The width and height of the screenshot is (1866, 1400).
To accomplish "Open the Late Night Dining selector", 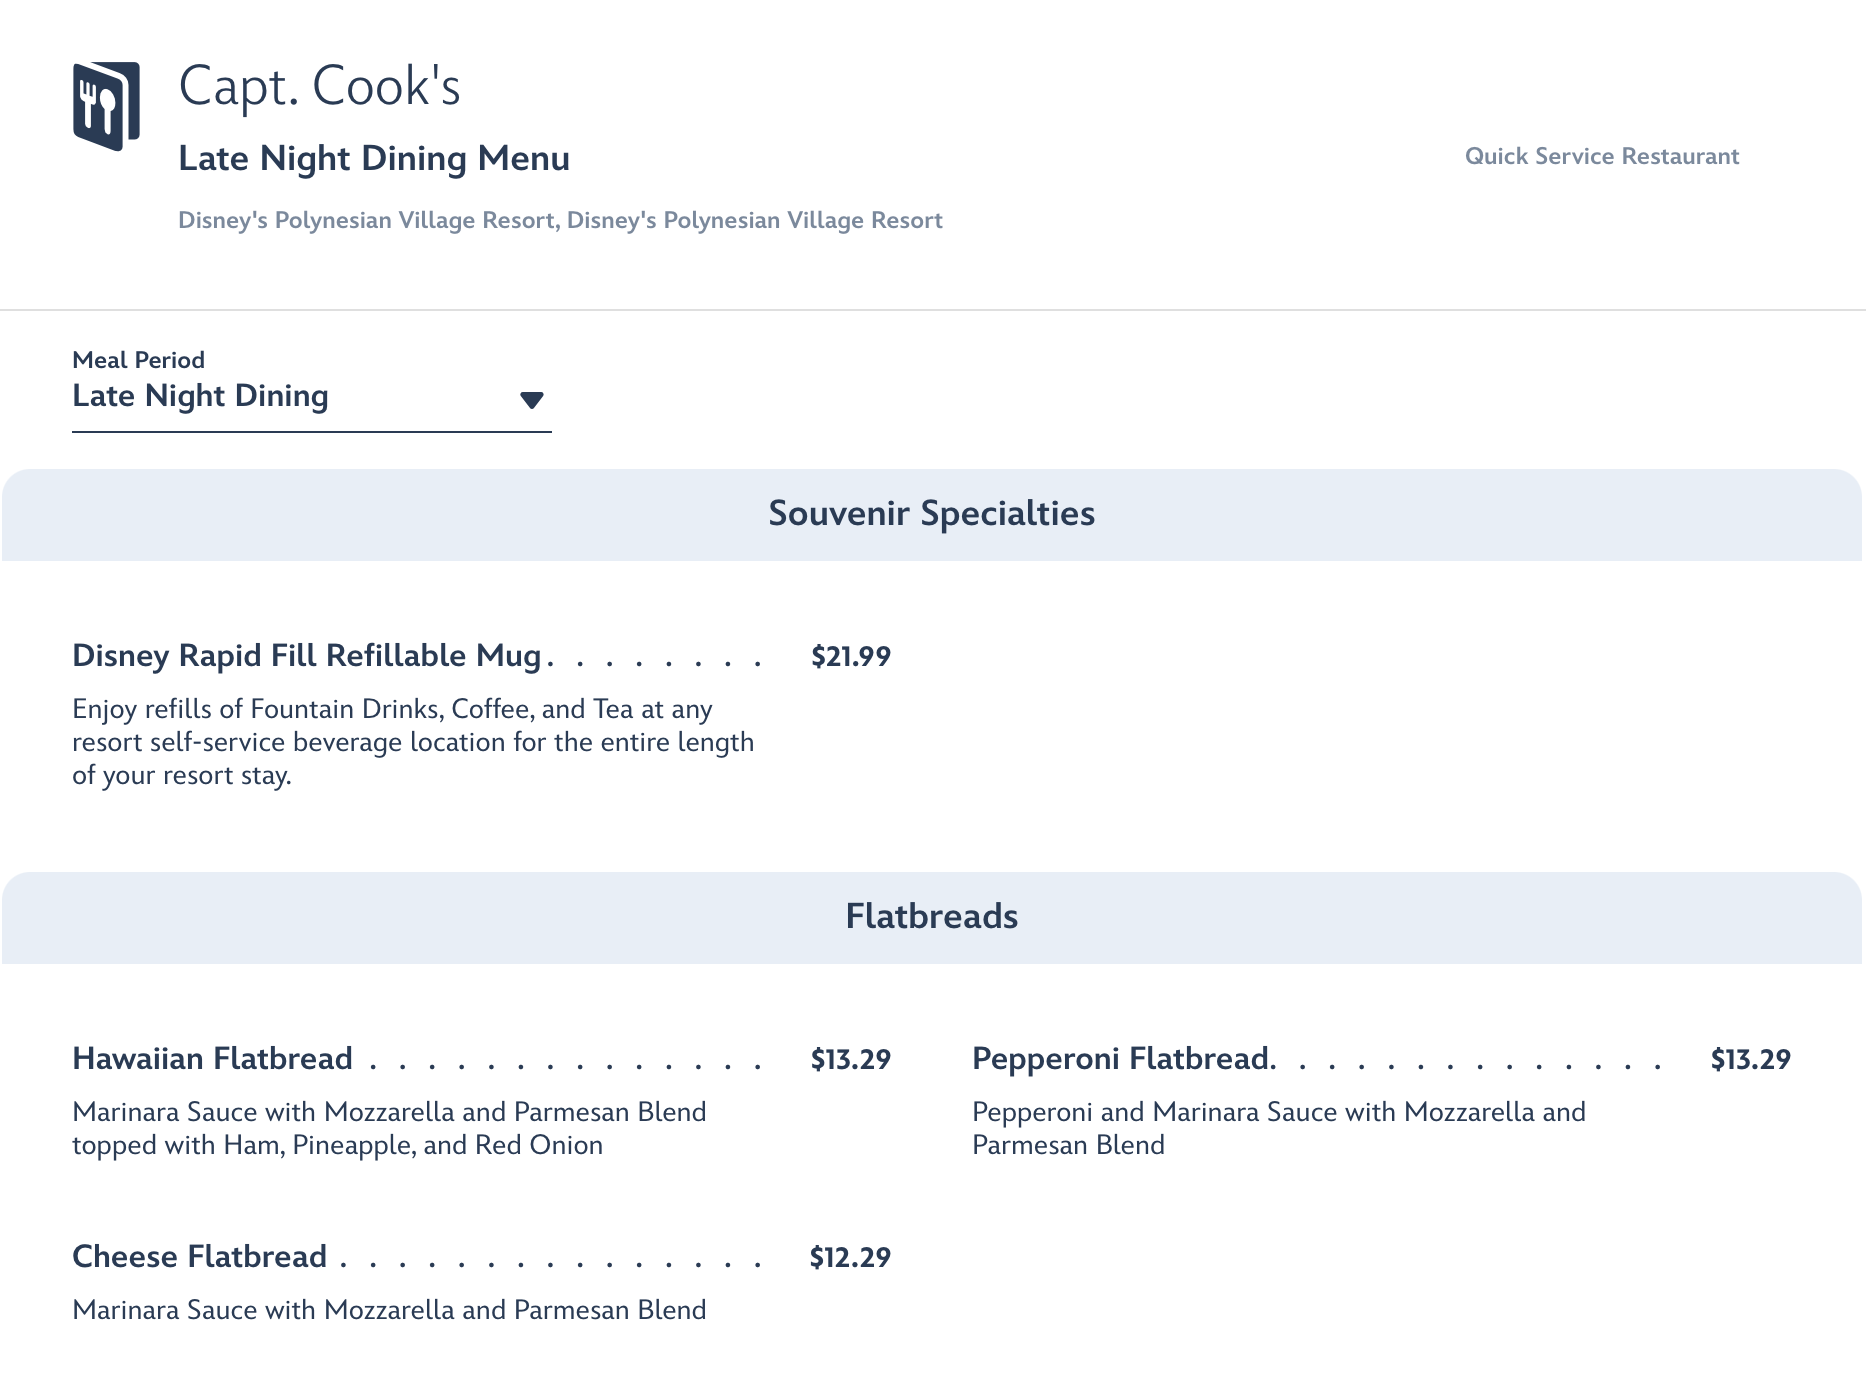I will coord(310,397).
